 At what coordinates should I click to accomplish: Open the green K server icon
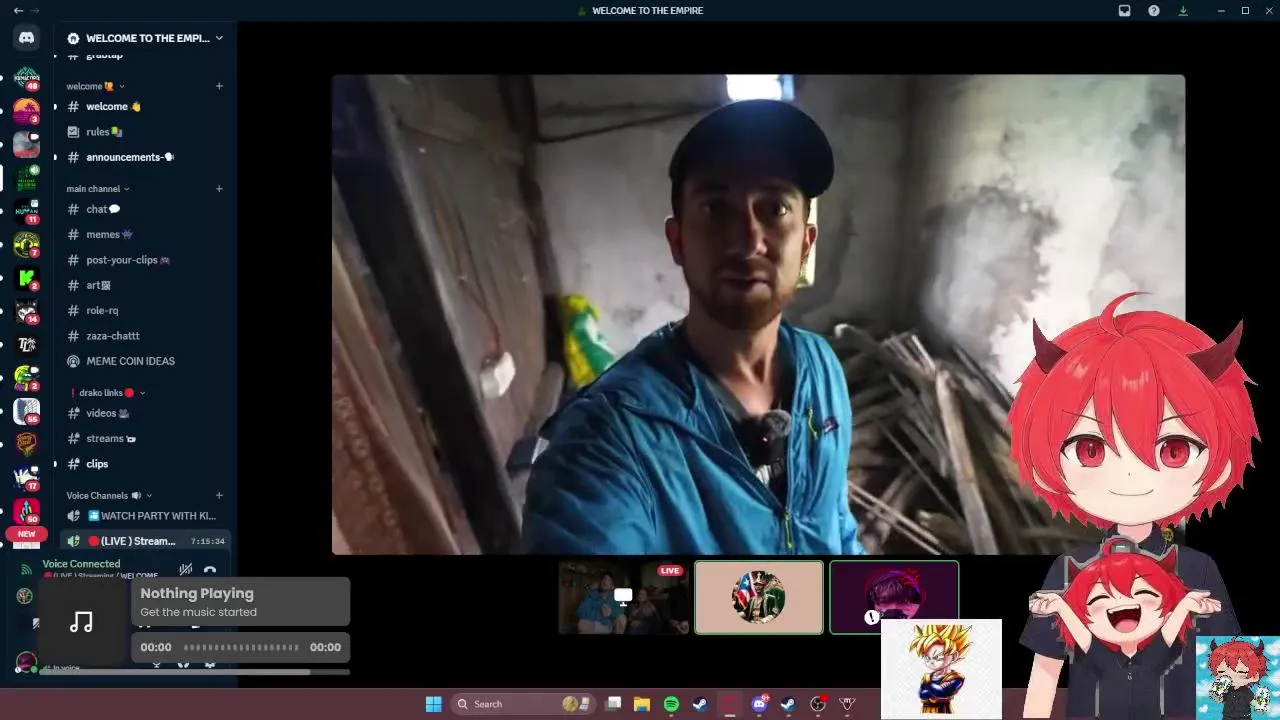[x=26, y=278]
